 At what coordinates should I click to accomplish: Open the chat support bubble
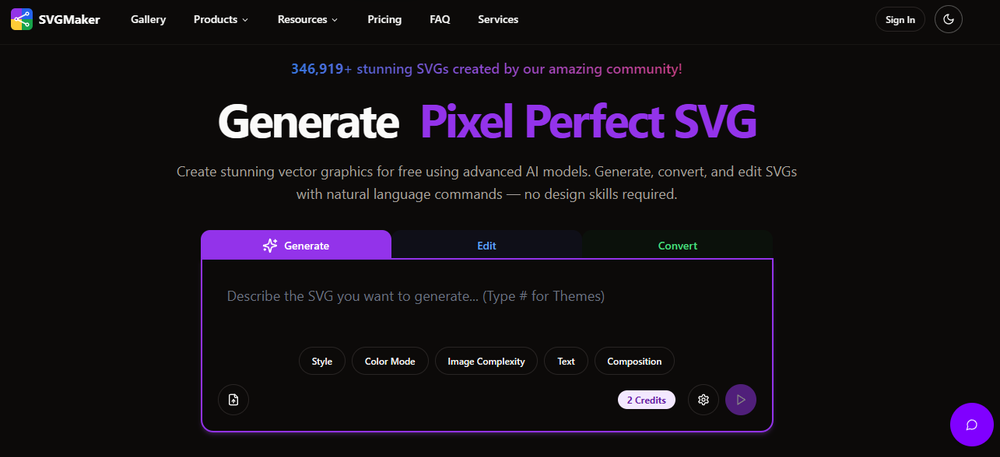tap(971, 425)
